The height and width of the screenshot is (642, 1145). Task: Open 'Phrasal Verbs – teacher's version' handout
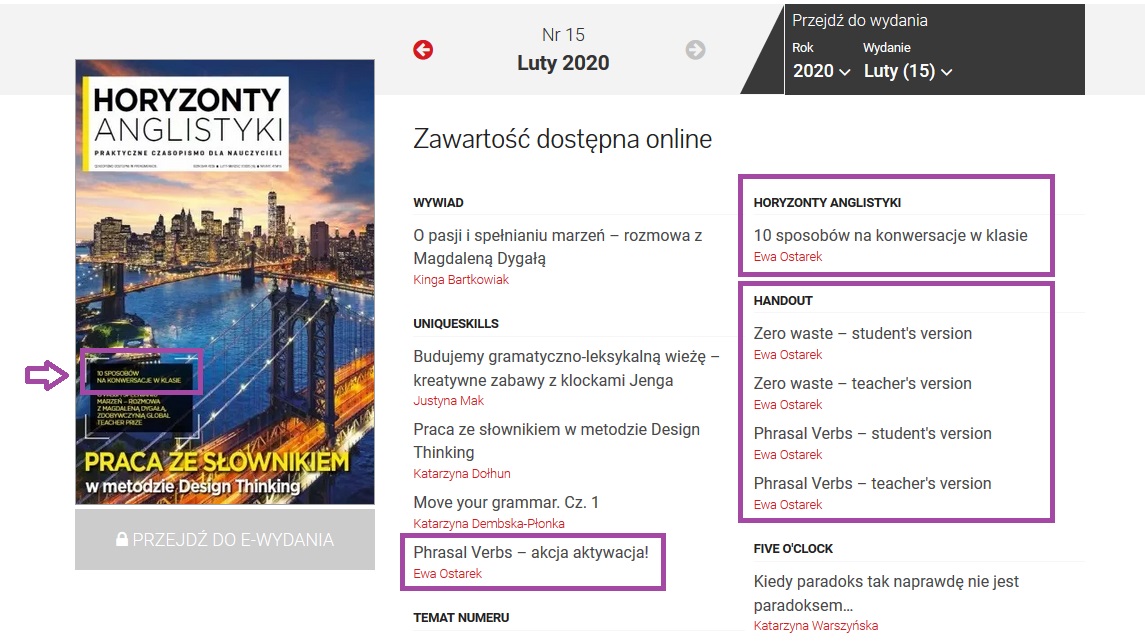872,483
